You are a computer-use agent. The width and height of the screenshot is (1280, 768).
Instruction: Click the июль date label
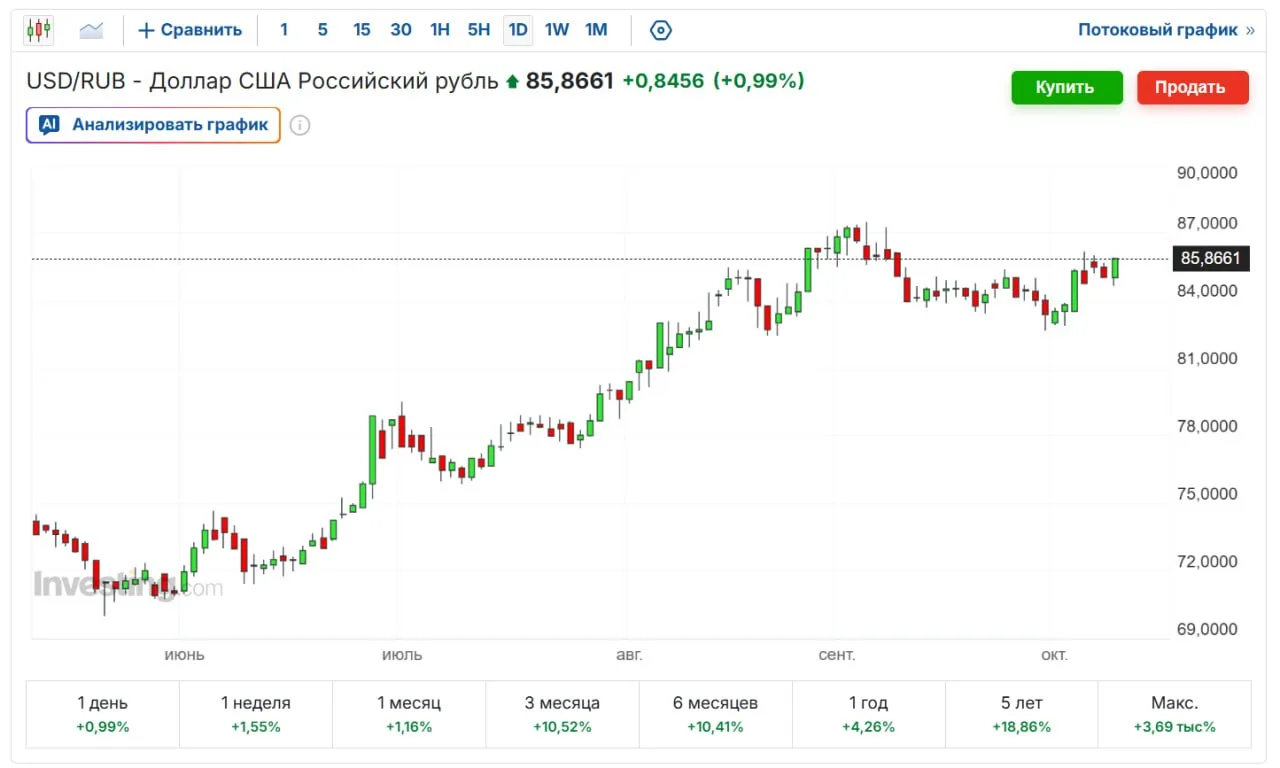[402, 655]
